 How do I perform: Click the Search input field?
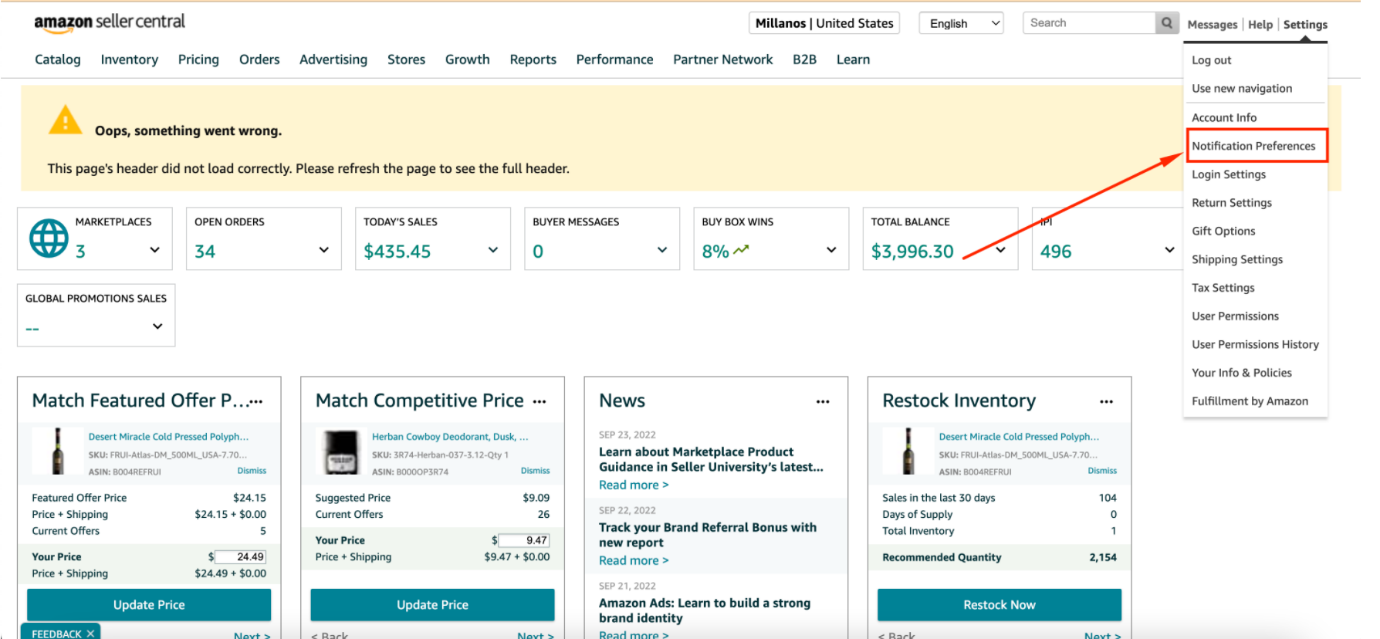1089,23
